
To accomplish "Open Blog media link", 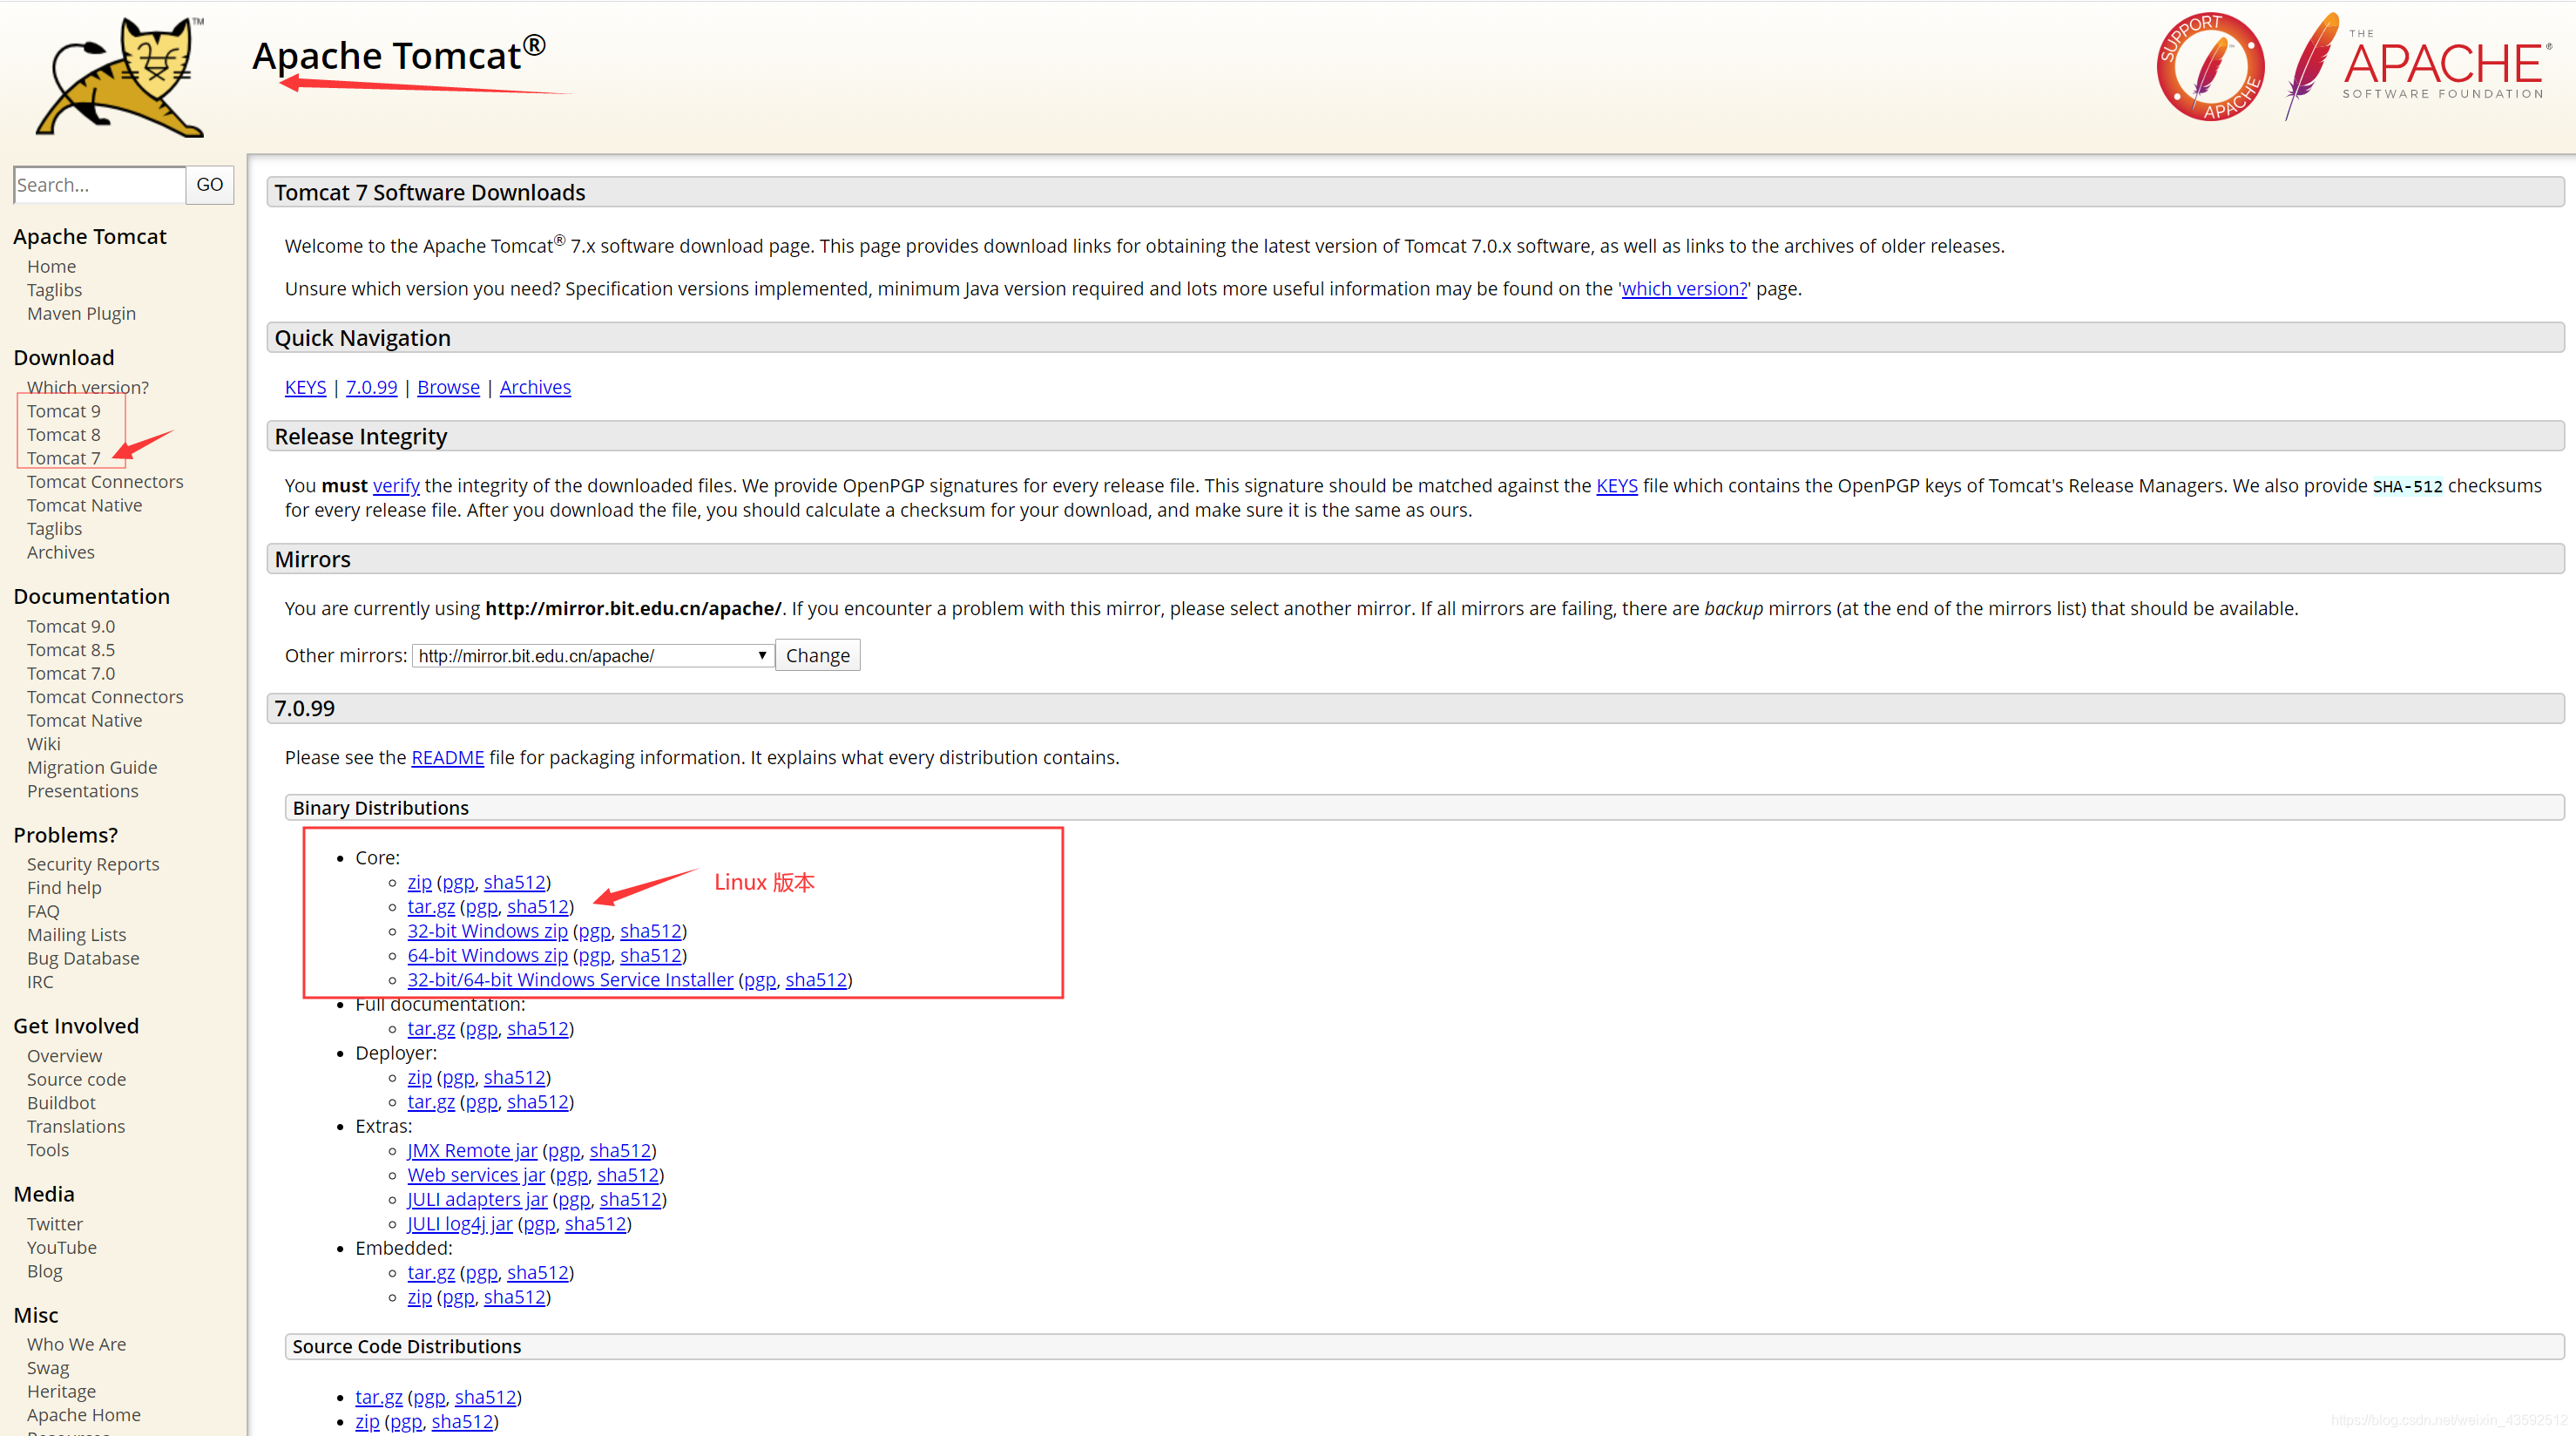I will coord(44,1271).
